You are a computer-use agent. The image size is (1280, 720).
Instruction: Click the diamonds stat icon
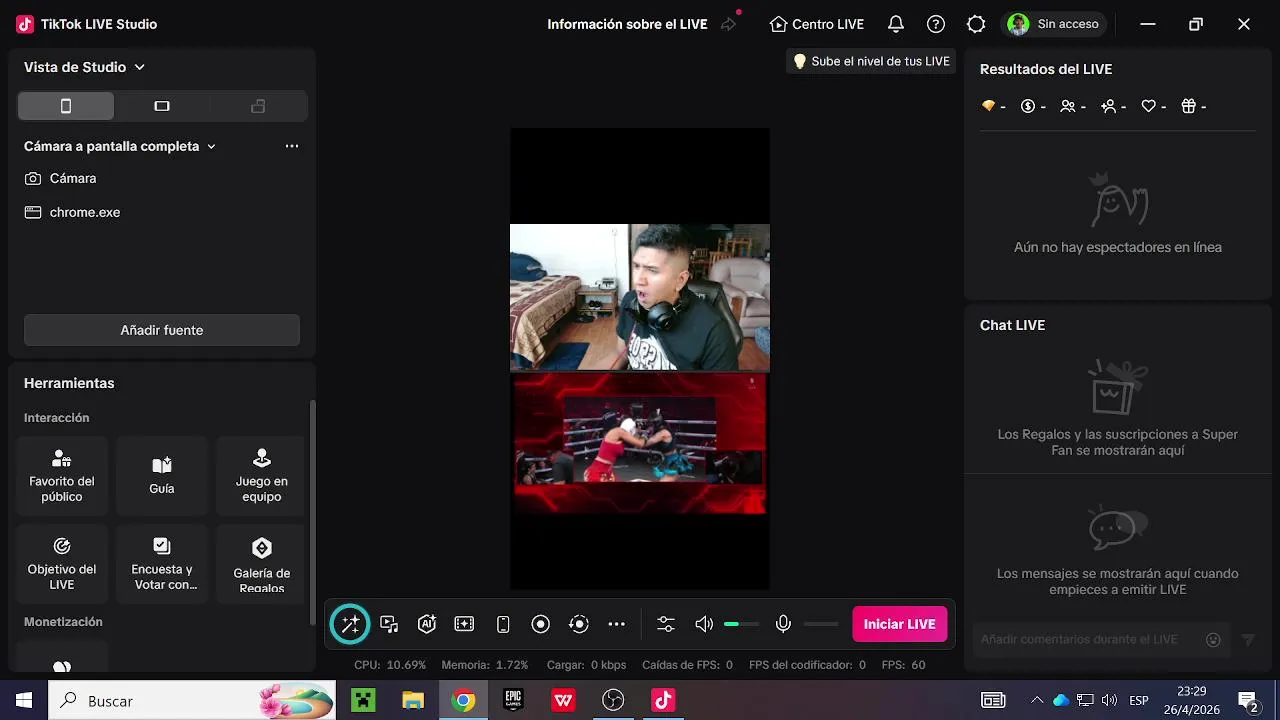[x=989, y=106]
